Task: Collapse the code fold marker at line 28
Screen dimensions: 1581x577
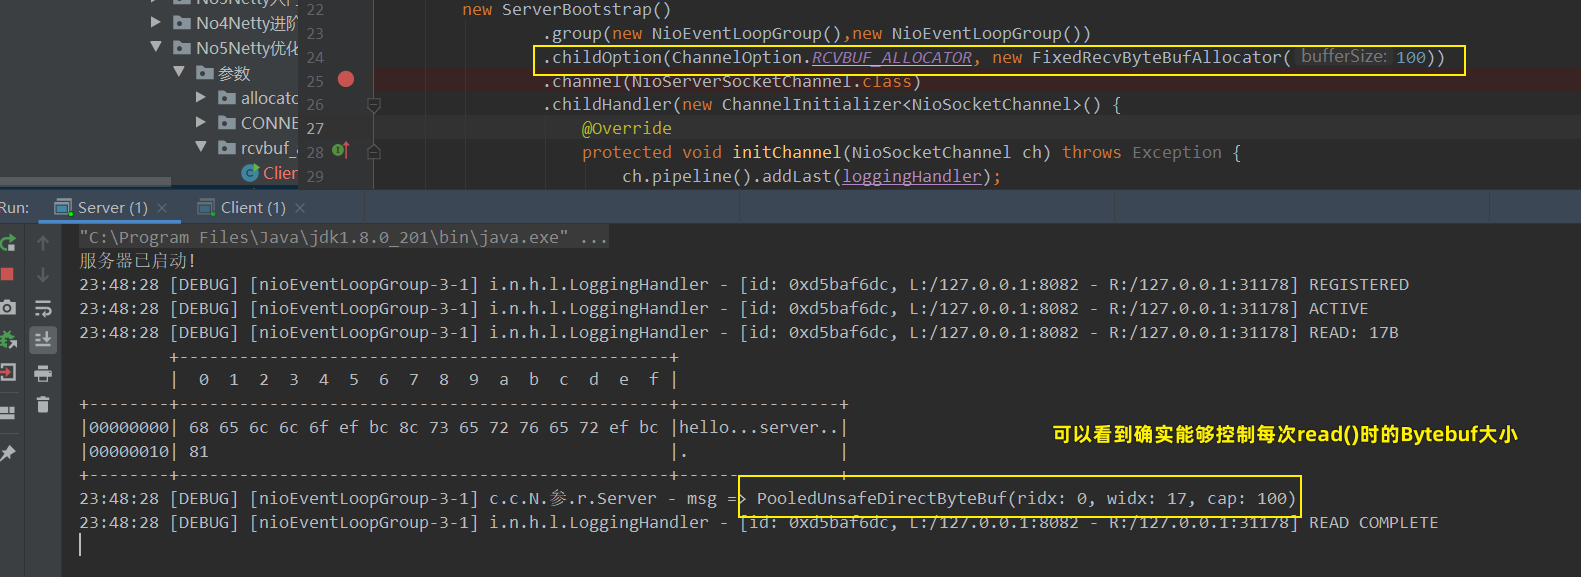Action: click(374, 152)
